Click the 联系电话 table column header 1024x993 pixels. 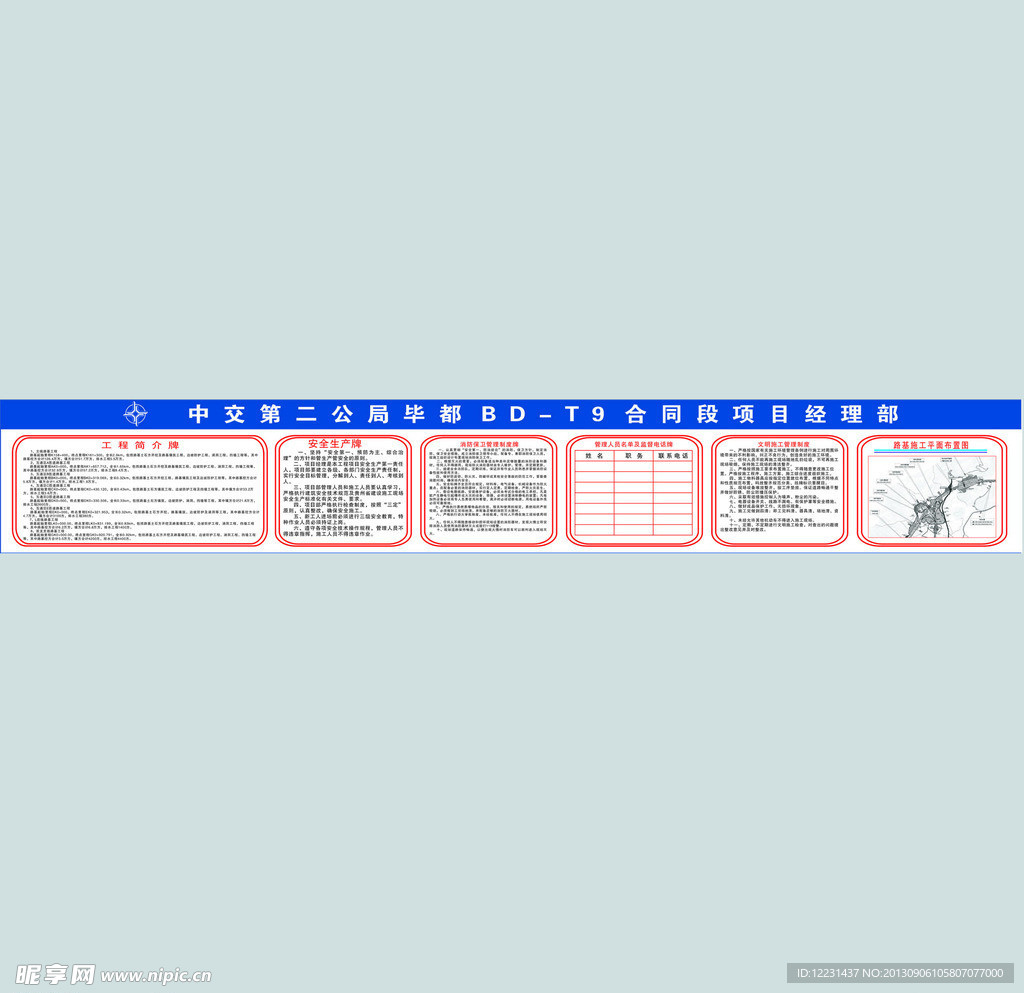(x=673, y=456)
